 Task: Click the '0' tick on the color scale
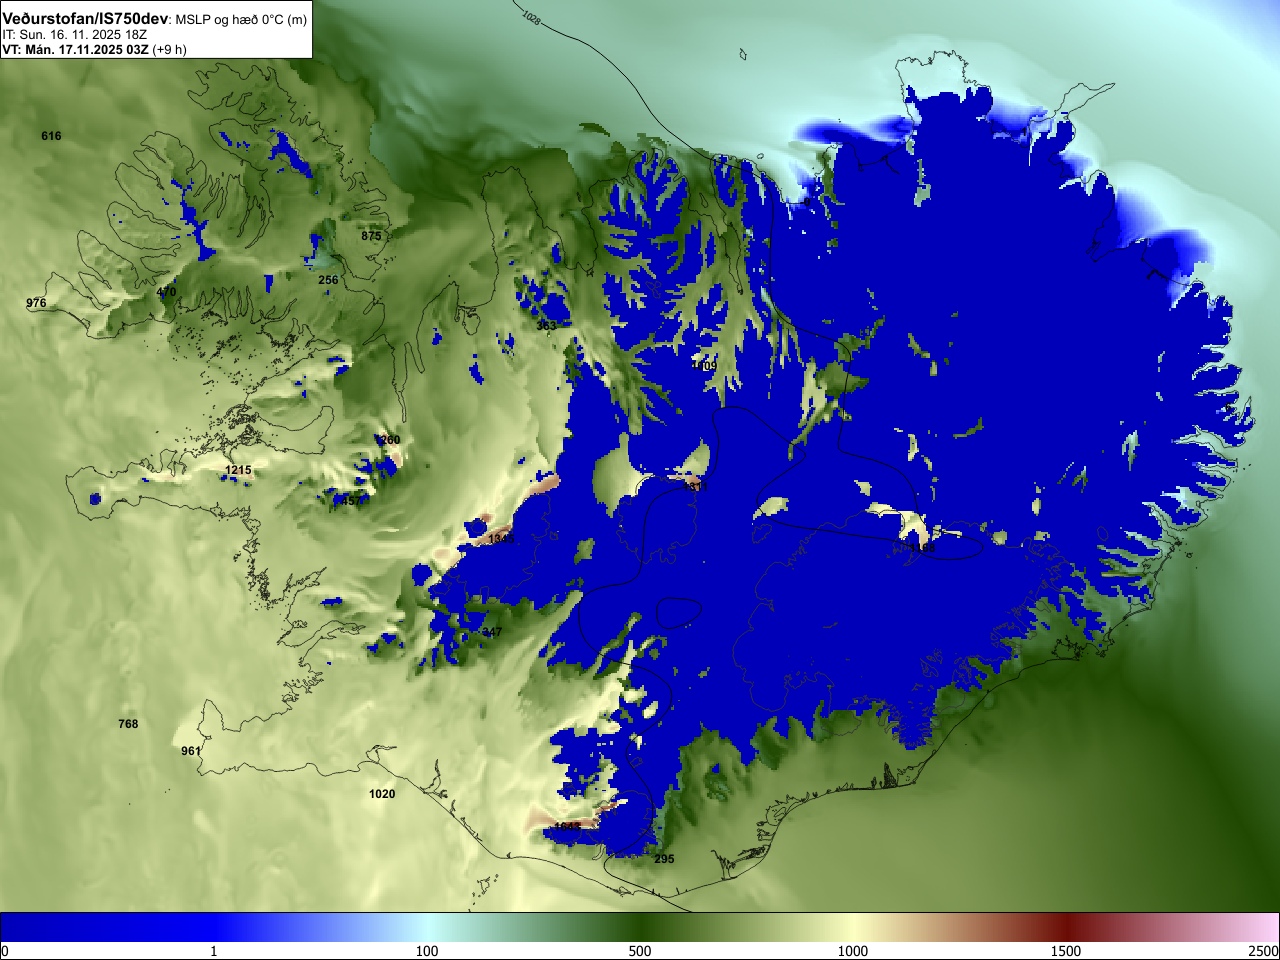pyautogui.click(x=5, y=951)
